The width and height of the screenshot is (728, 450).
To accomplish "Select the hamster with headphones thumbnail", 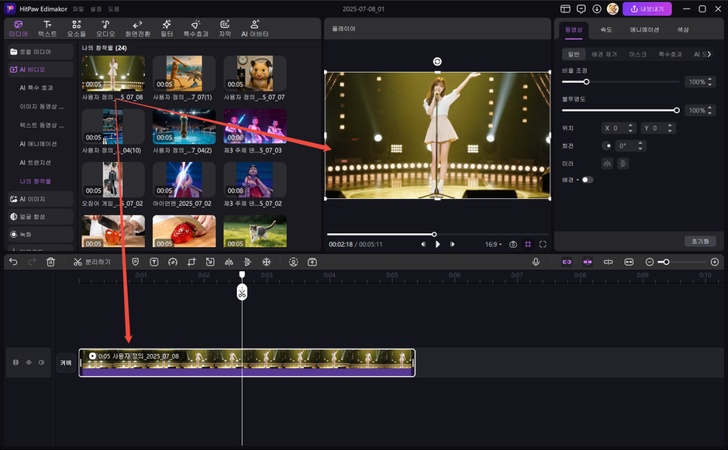I will click(255, 73).
